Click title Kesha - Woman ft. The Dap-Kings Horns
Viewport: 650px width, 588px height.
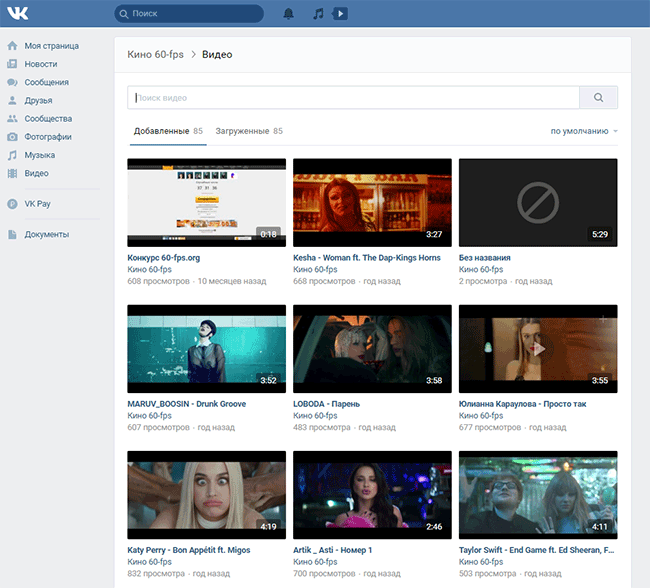coord(367,258)
